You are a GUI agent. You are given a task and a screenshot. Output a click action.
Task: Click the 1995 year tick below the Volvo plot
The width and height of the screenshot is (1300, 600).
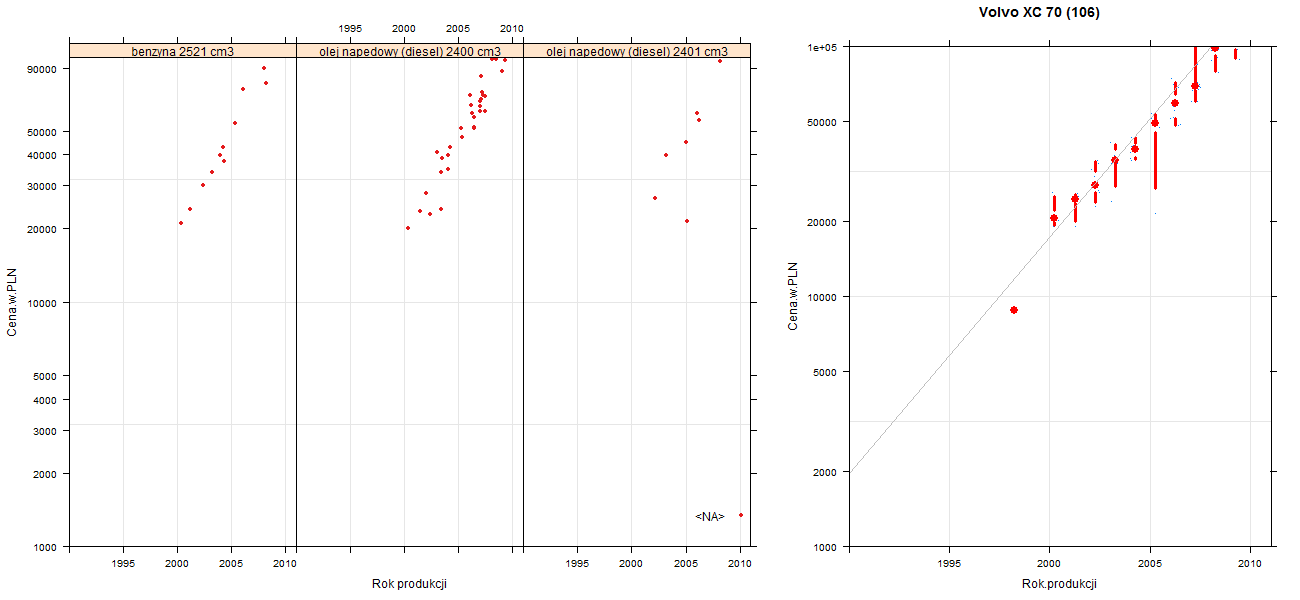(x=949, y=565)
